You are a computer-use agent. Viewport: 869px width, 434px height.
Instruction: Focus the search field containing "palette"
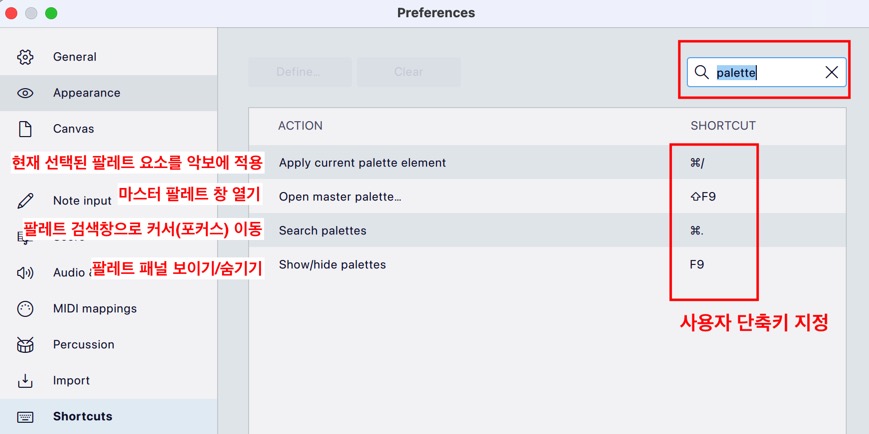[766, 72]
